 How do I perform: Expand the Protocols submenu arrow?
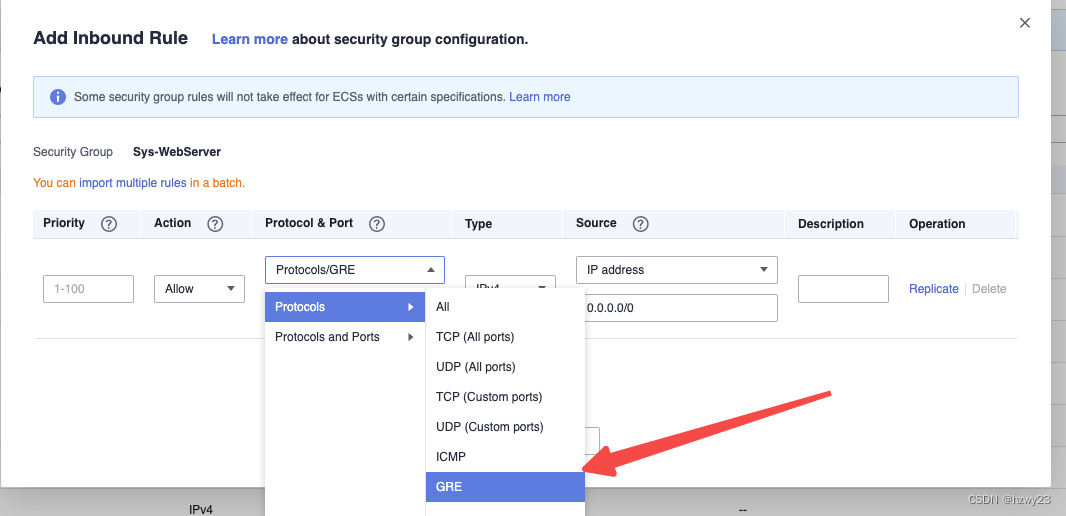[x=411, y=307]
